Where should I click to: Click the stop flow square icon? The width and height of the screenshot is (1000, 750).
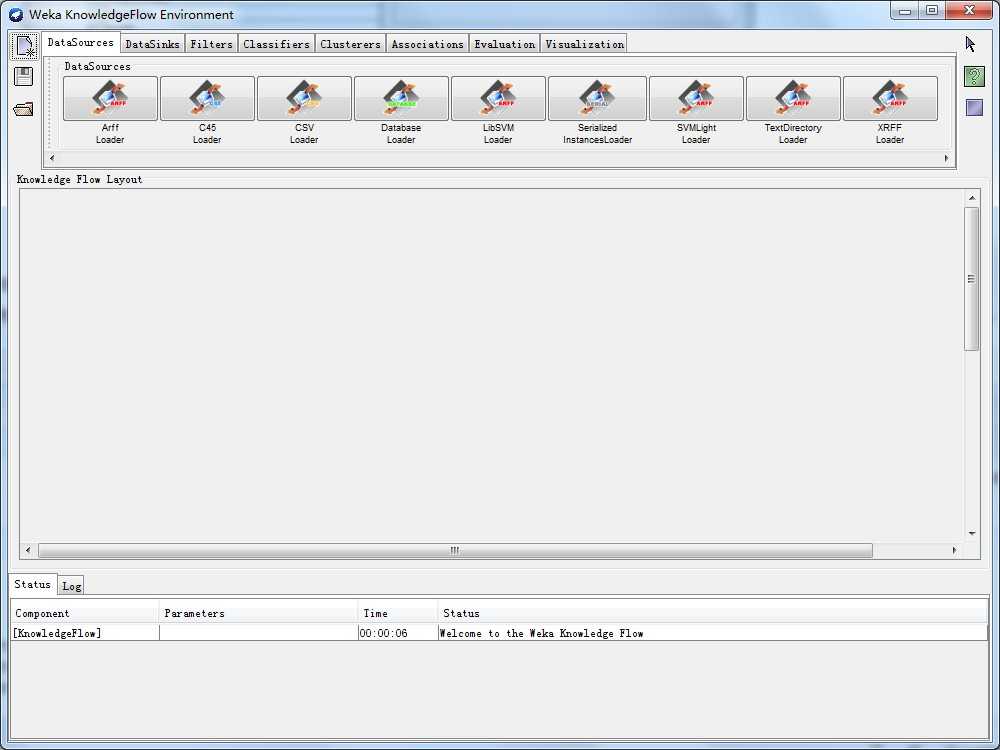pyautogui.click(x=974, y=108)
